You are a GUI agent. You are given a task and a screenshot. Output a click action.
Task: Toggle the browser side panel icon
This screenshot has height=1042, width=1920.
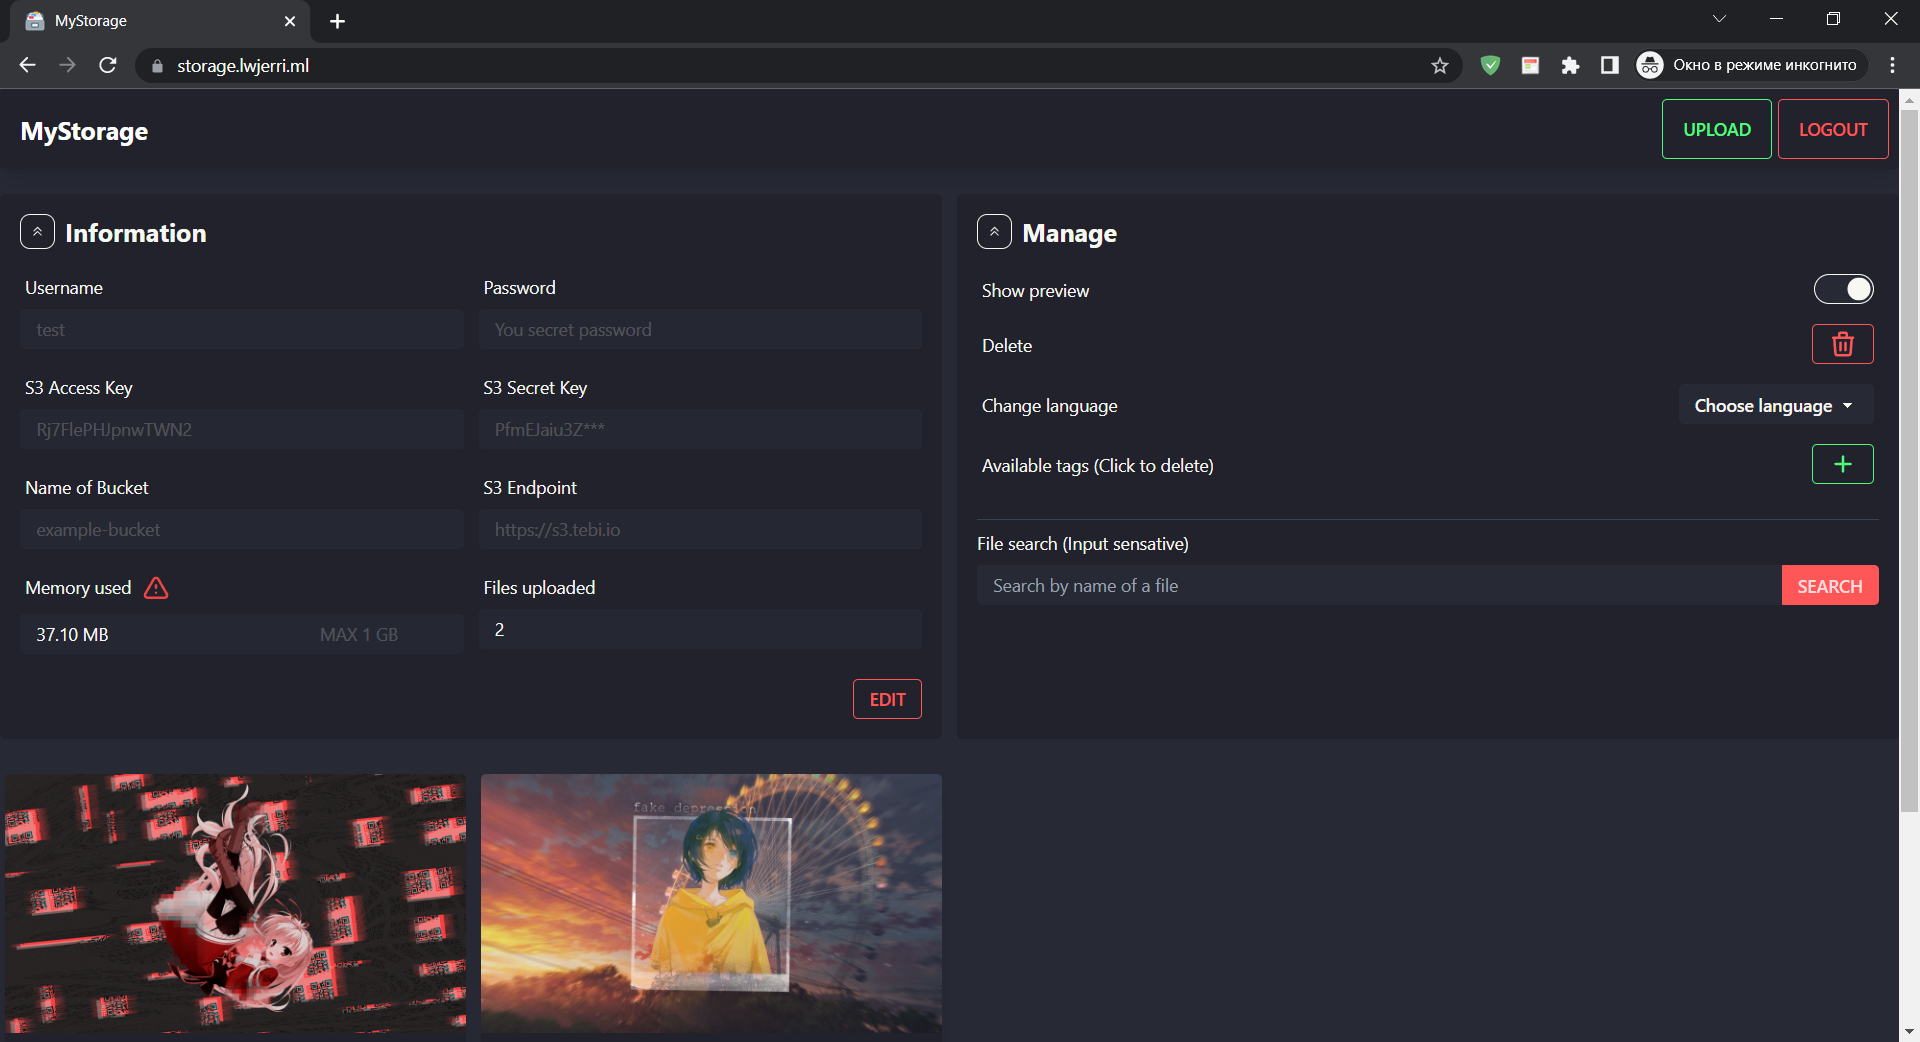[1609, 65]
